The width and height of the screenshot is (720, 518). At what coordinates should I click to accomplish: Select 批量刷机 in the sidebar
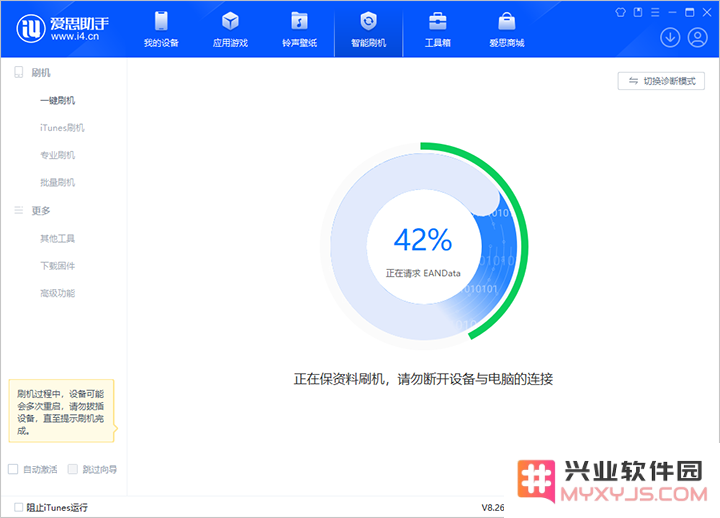click(57, 182)
